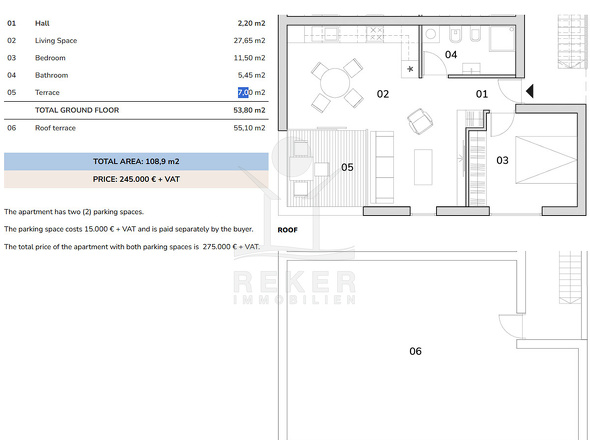Select the Roof terrace 55,10 m2 value
This screenshot has width=590, height=440.
coord(249,128)
